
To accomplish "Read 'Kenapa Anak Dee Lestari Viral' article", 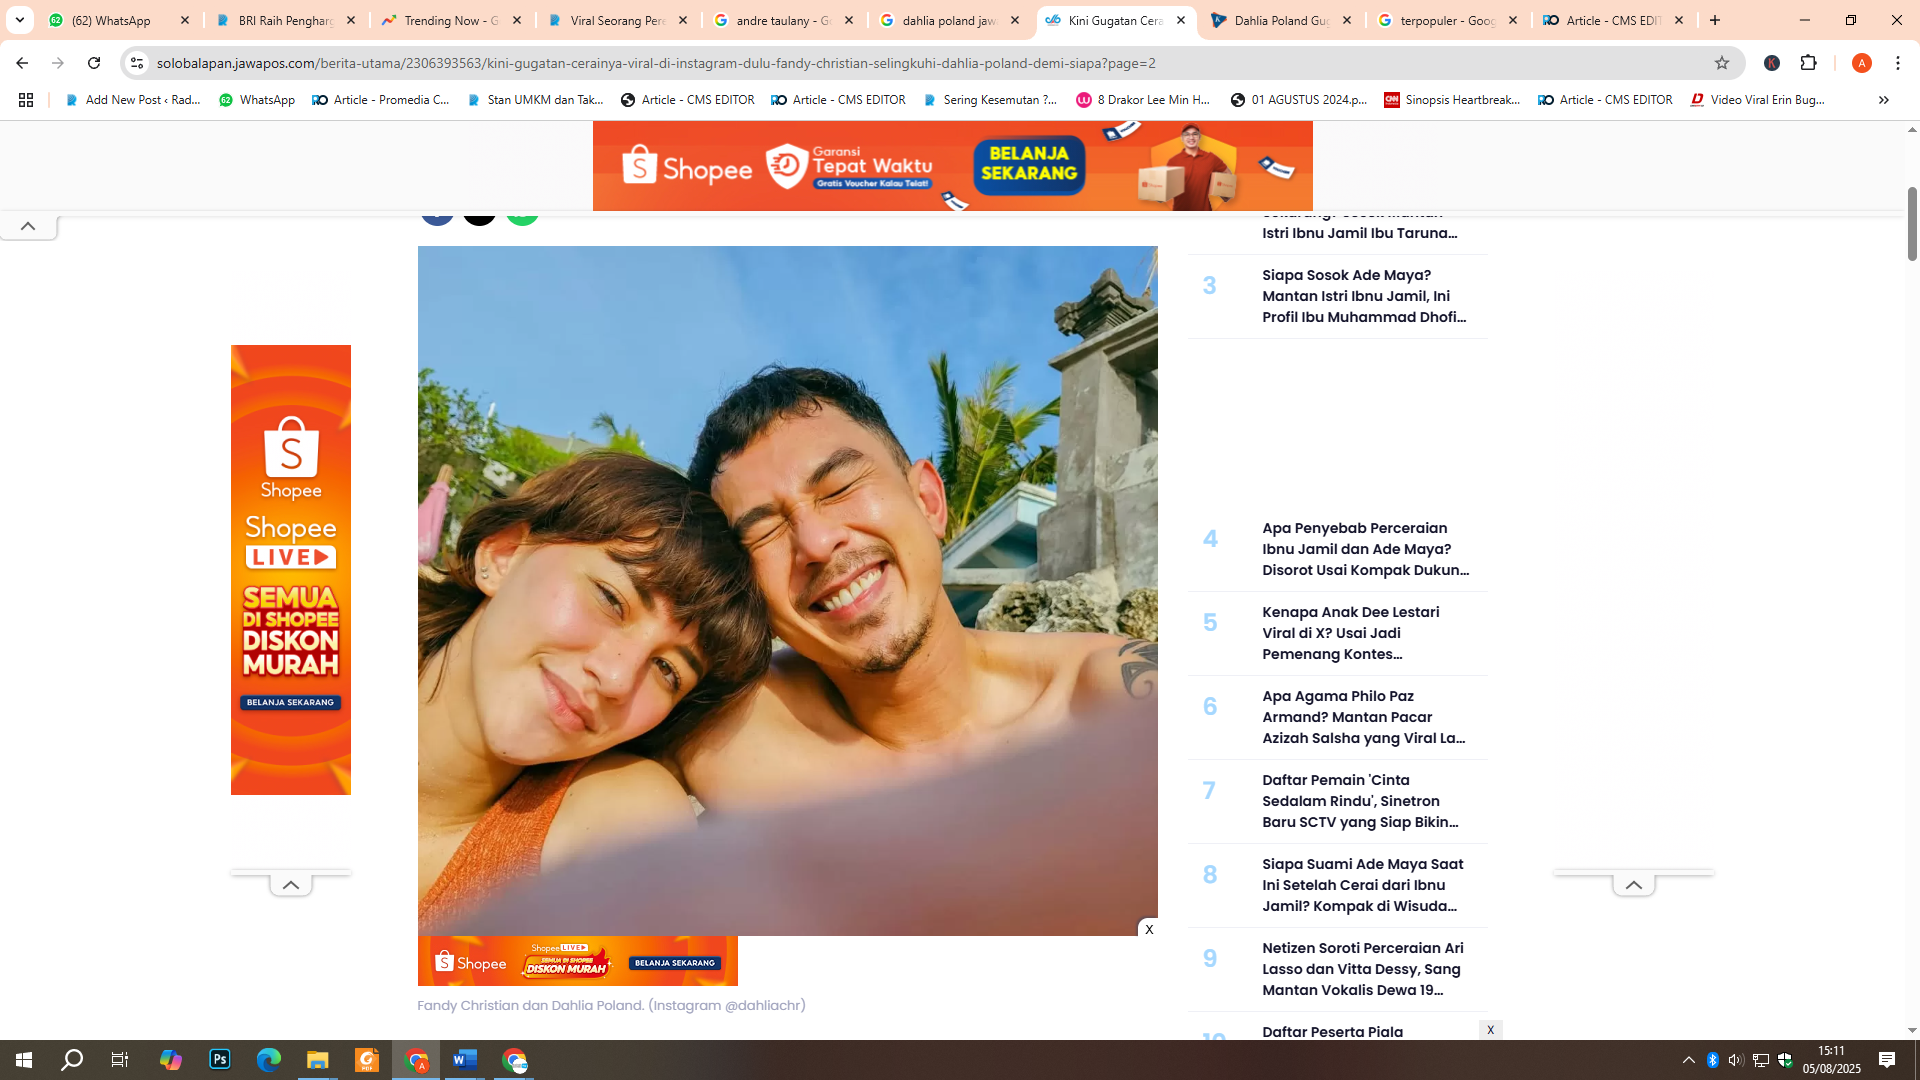I will (1351, 633).
